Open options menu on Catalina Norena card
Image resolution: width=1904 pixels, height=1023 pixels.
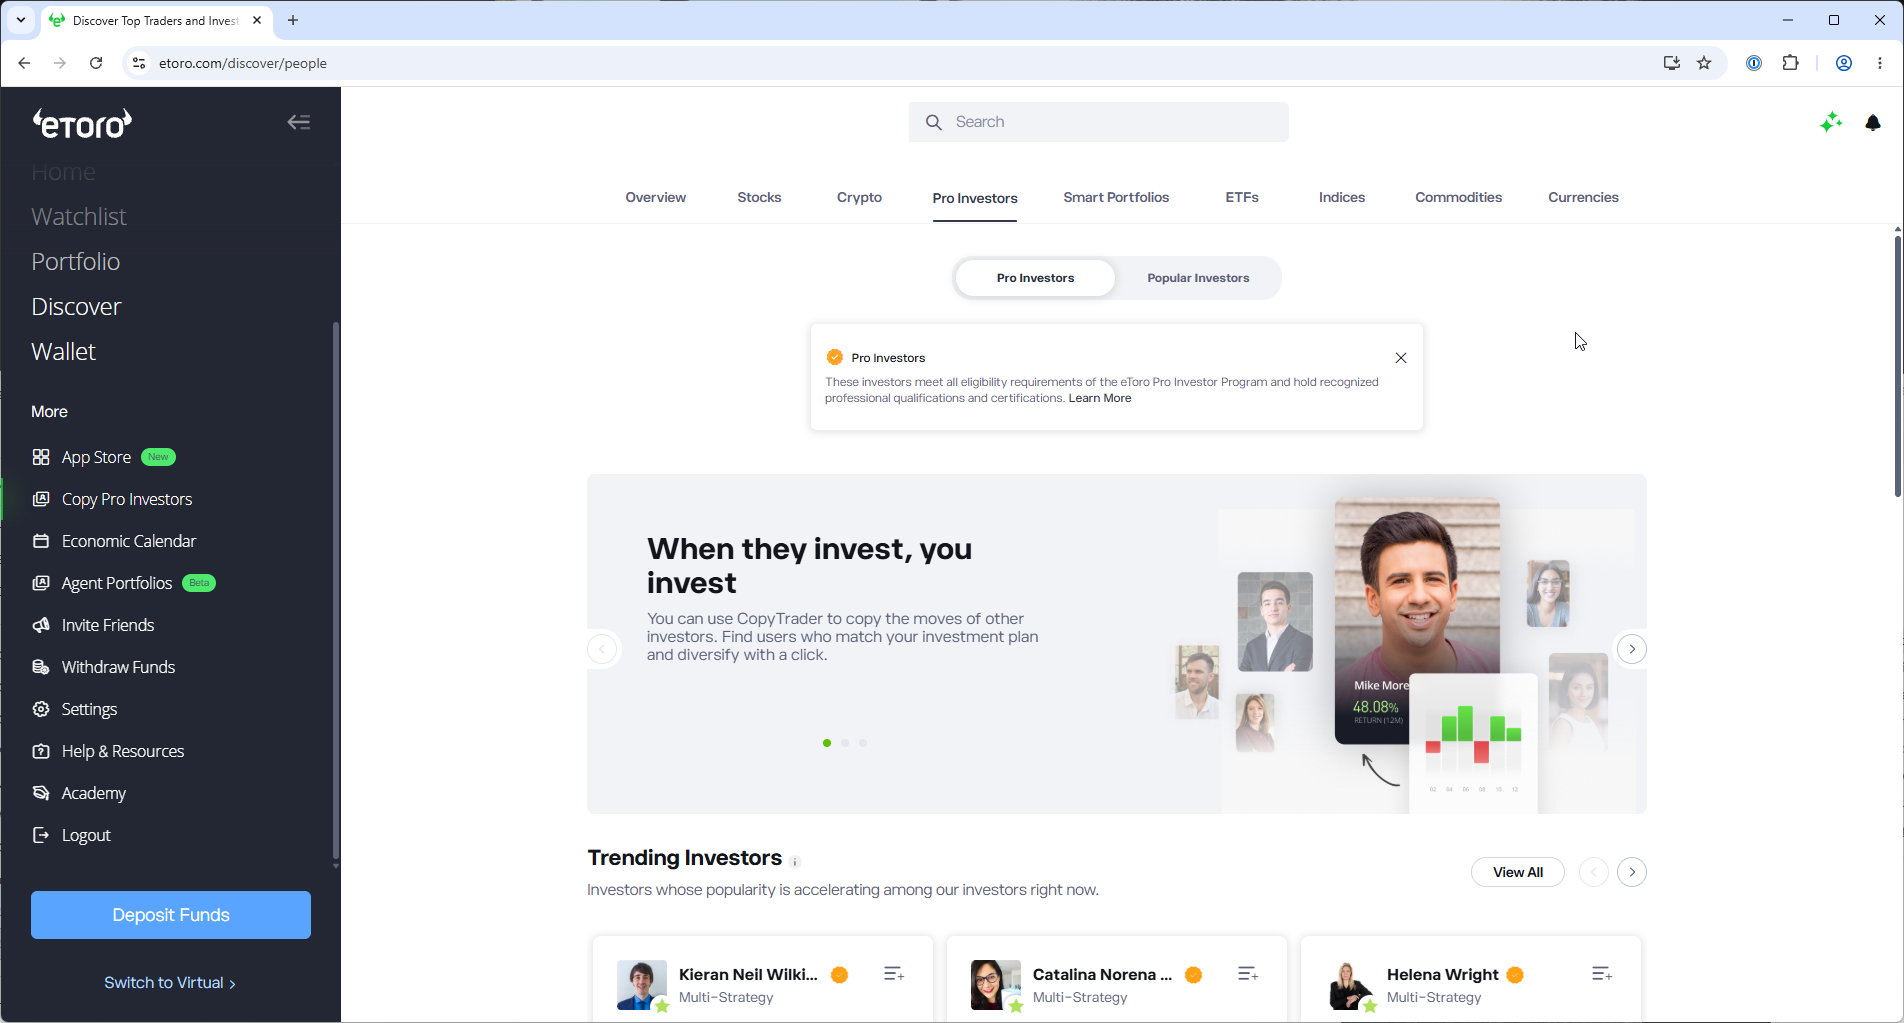point(1248,974)
